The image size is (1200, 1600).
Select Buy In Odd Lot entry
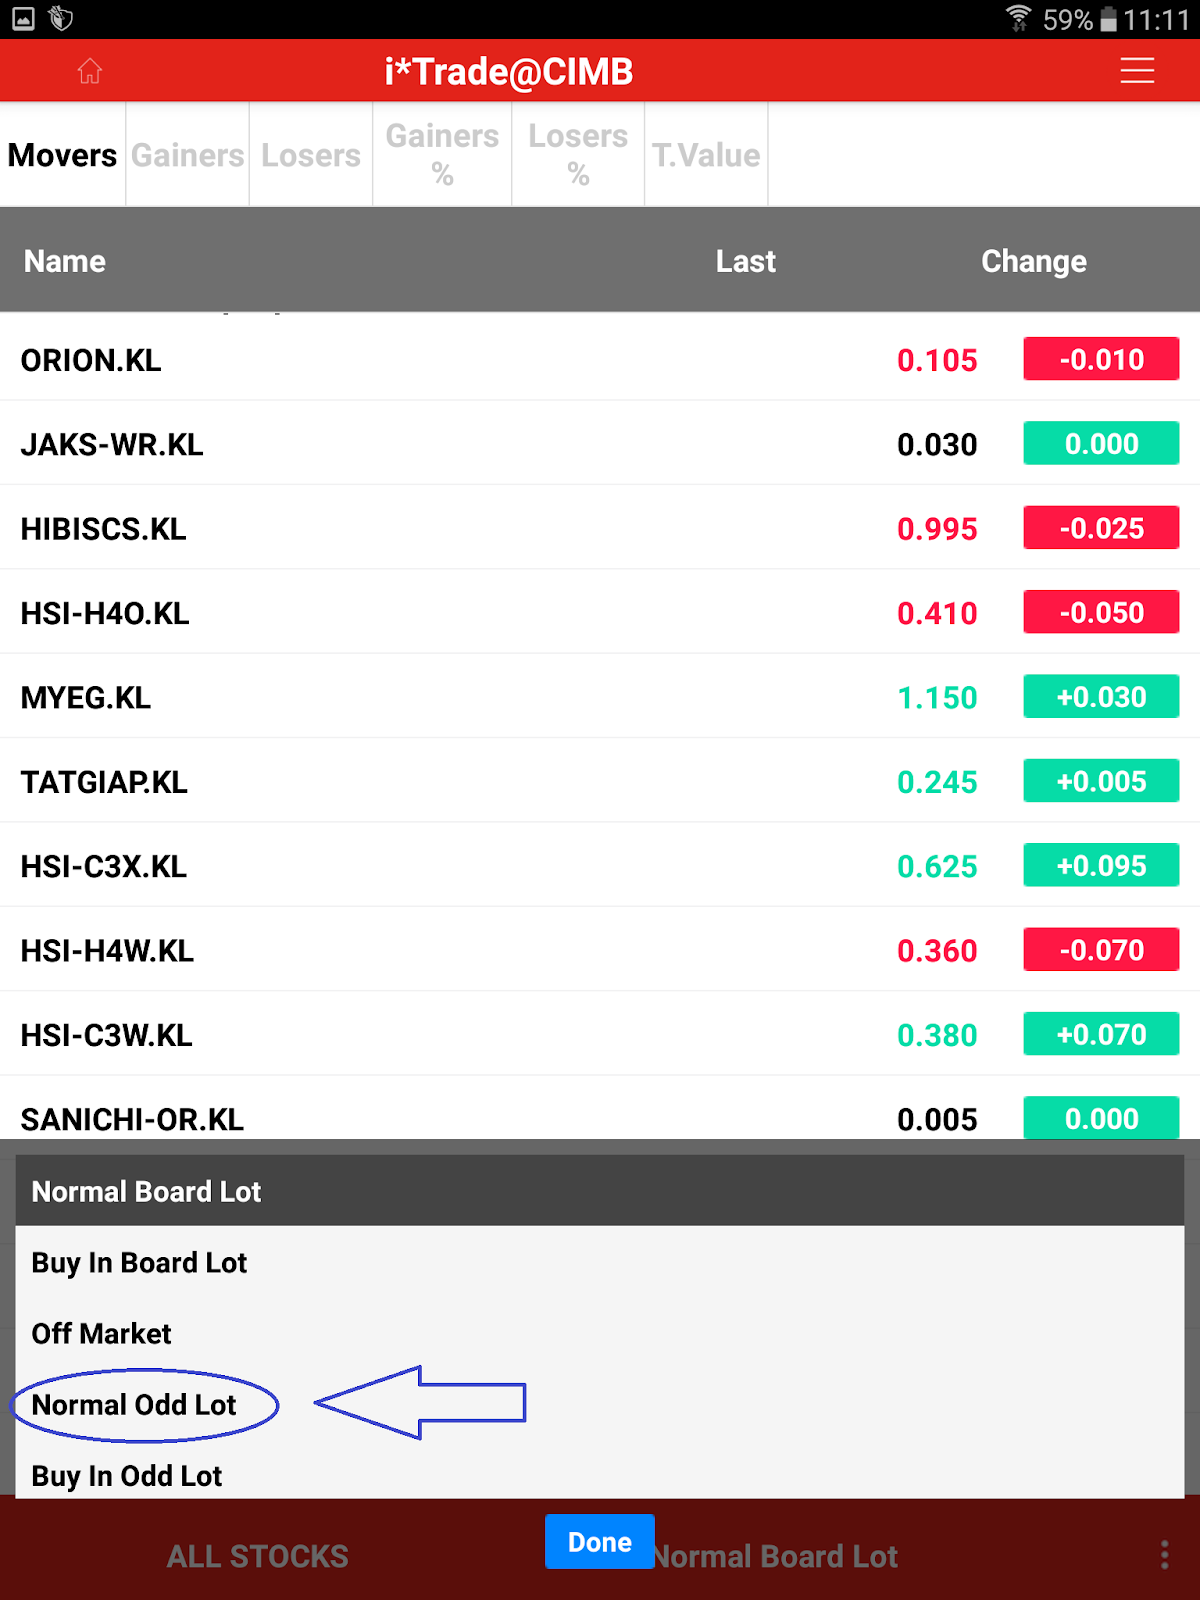[127, 1476]
